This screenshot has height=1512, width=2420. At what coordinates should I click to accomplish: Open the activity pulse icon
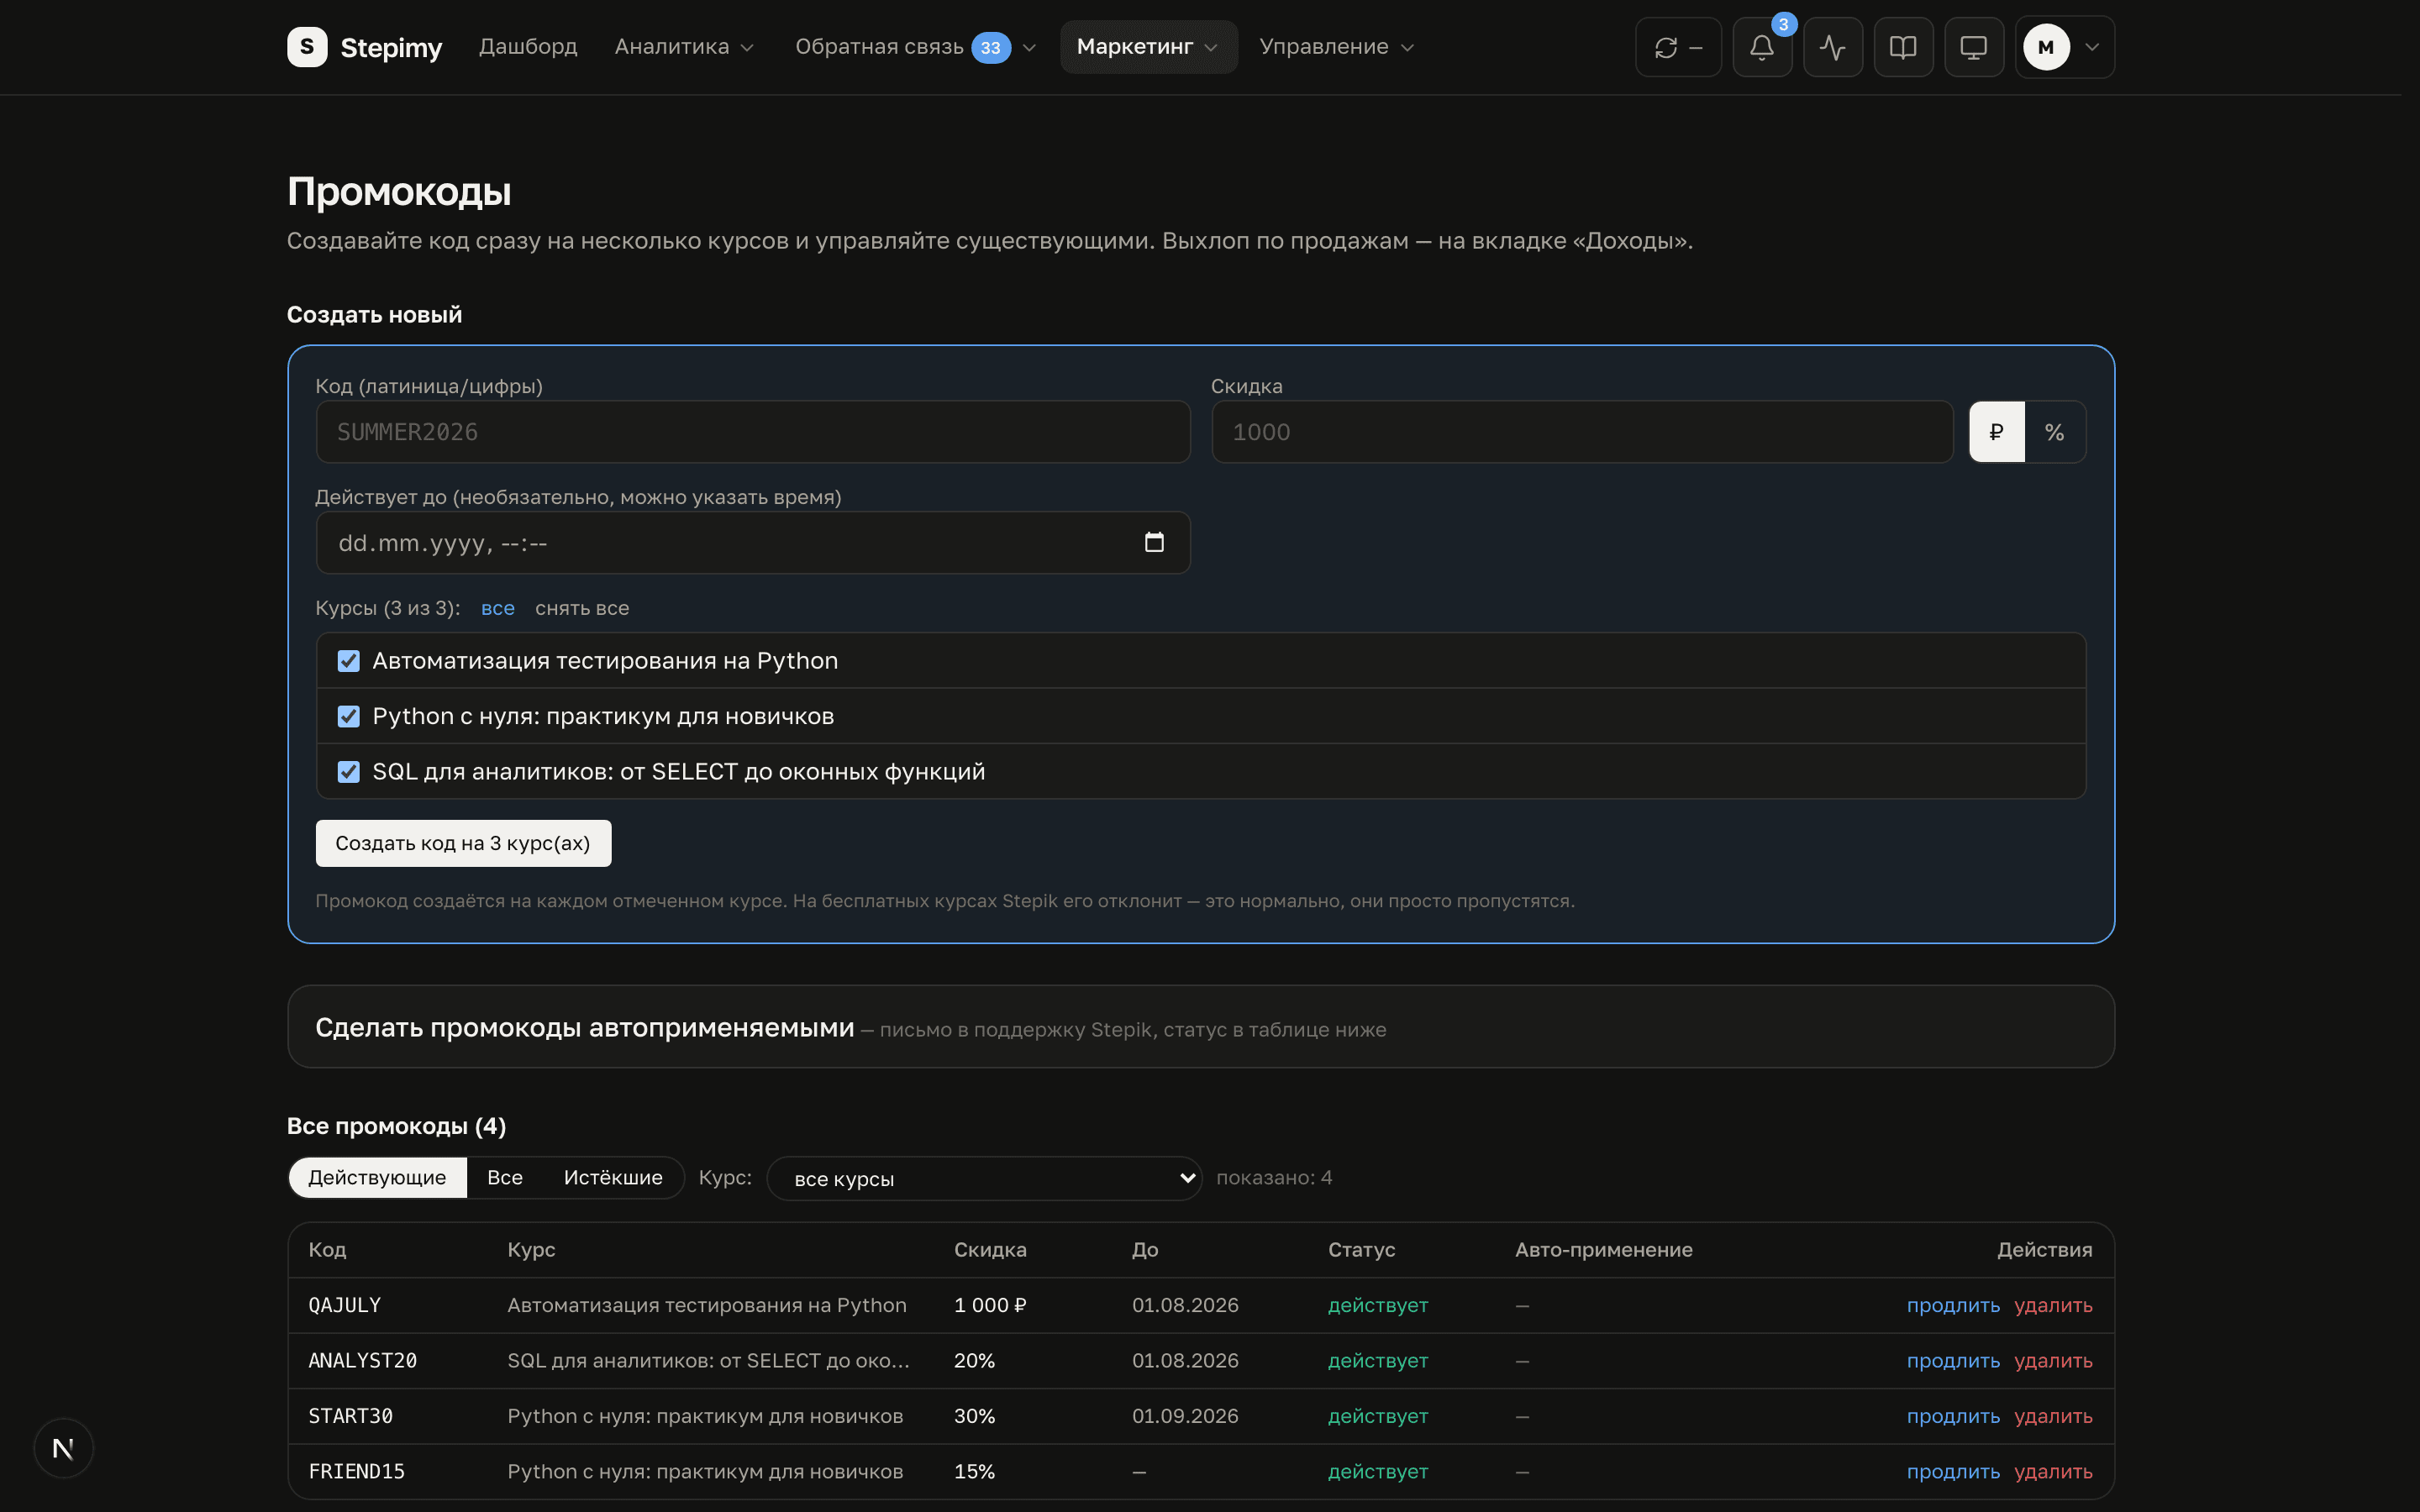pyautogui.click(x=1832, y=47)
